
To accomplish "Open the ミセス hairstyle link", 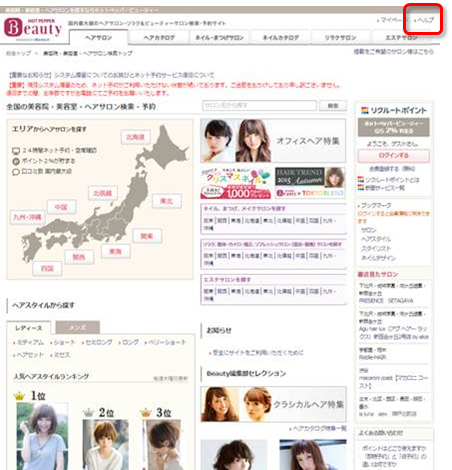I will 62,355.
